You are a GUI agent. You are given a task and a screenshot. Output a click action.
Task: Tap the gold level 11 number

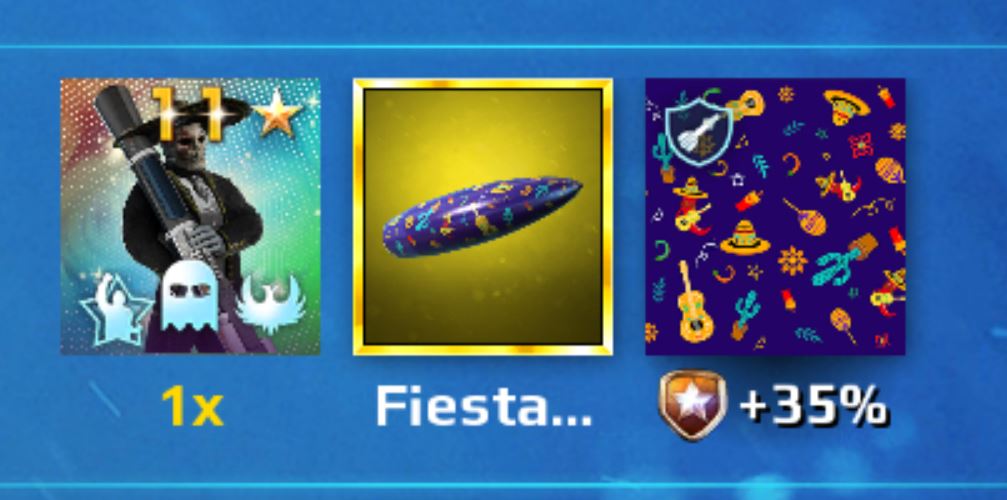188,113
